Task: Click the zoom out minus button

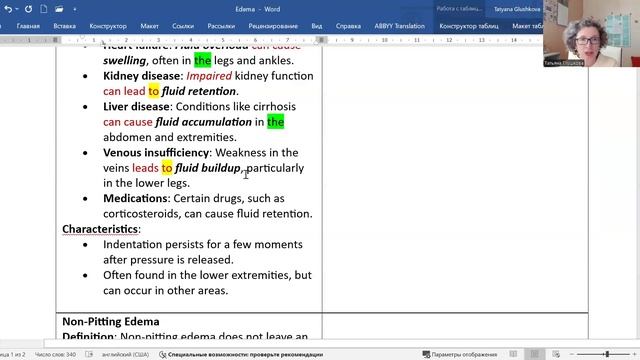Action: [572, 354]
